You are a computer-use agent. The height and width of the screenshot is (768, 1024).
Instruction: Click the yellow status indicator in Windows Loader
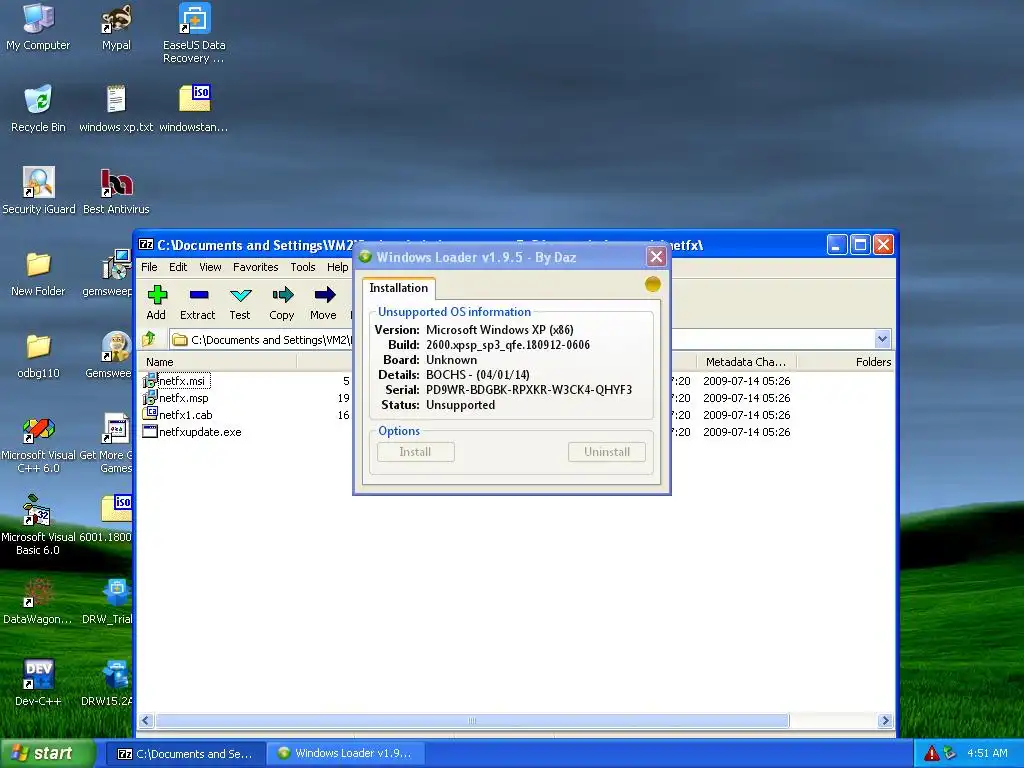point(652,284)
